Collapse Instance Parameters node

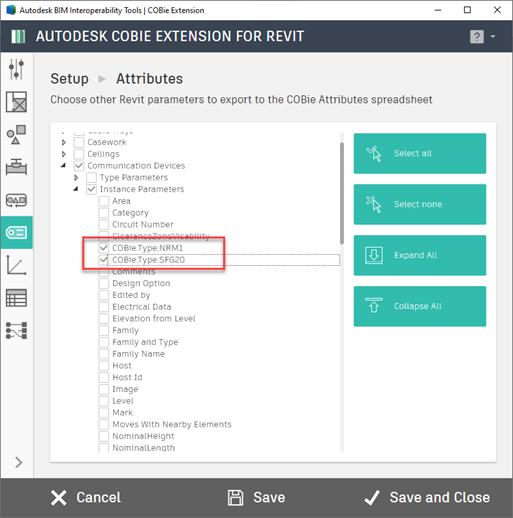(76, 189)
